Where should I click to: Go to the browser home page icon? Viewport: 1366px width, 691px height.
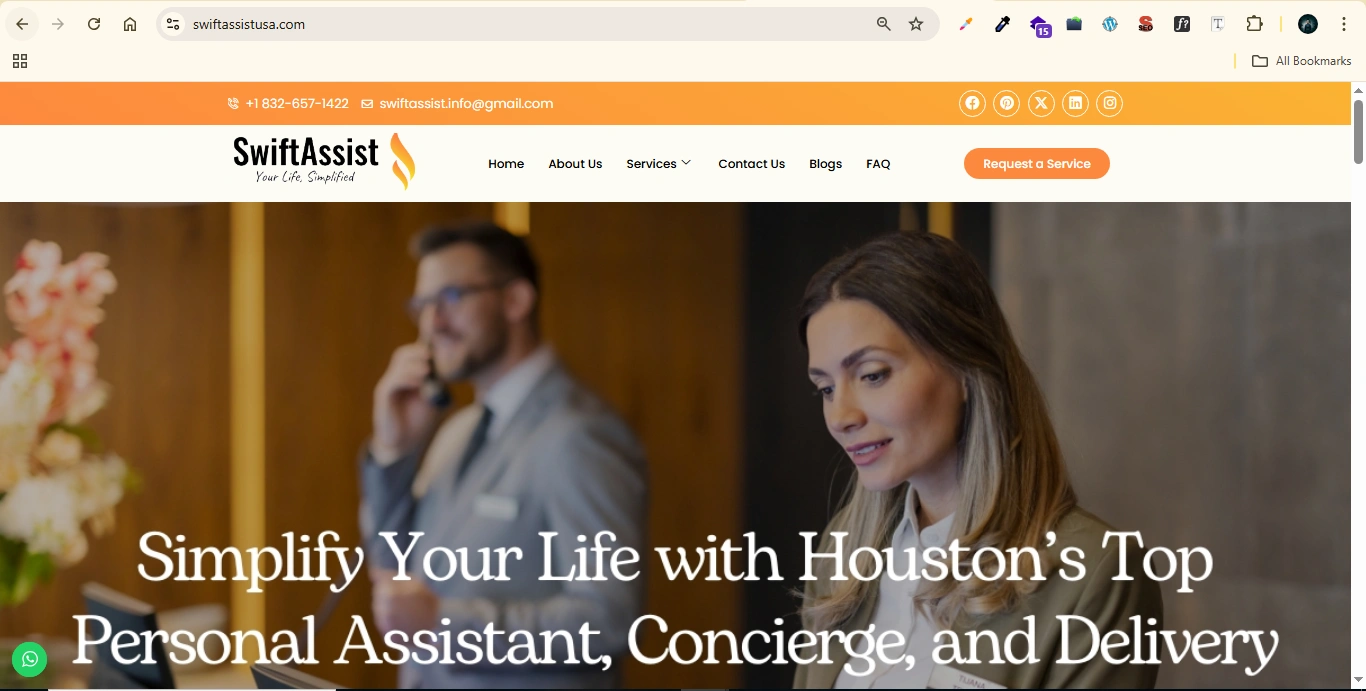130,24
